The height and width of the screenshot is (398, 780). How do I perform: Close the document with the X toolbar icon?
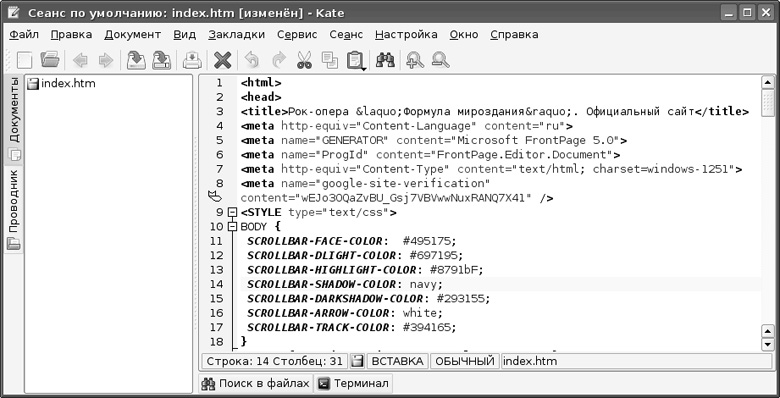(222, 61)
